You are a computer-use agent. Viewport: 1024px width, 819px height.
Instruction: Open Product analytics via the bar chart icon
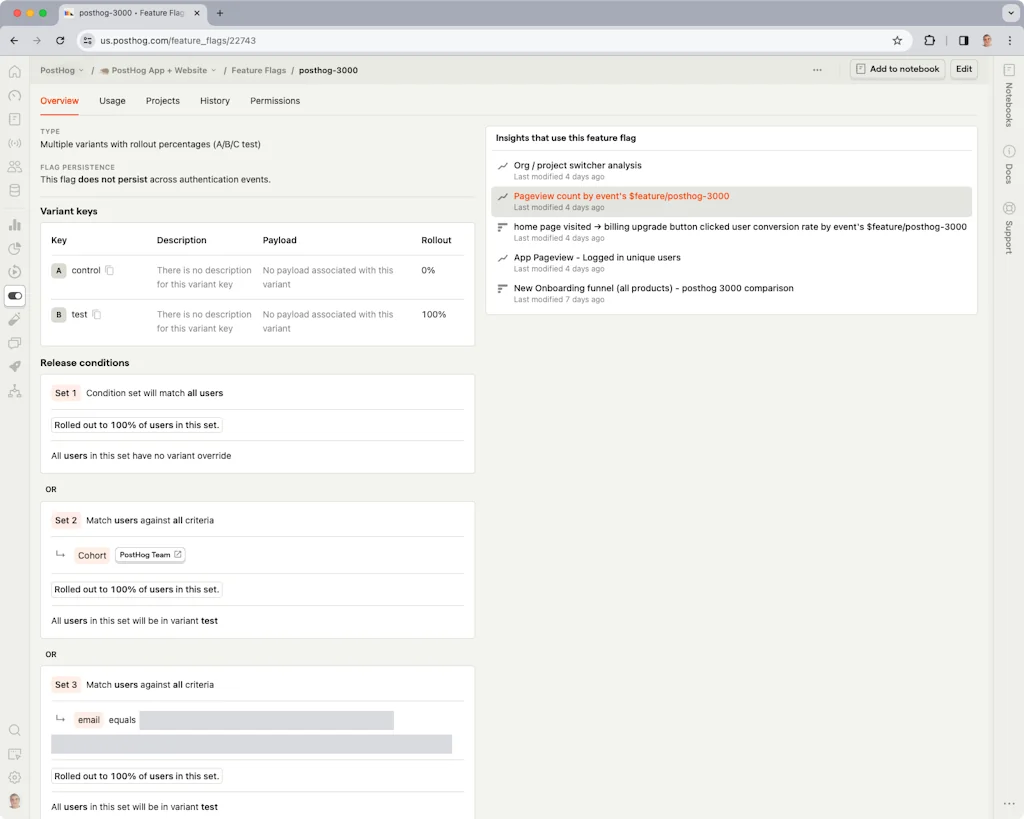click(x=15, y=225)
